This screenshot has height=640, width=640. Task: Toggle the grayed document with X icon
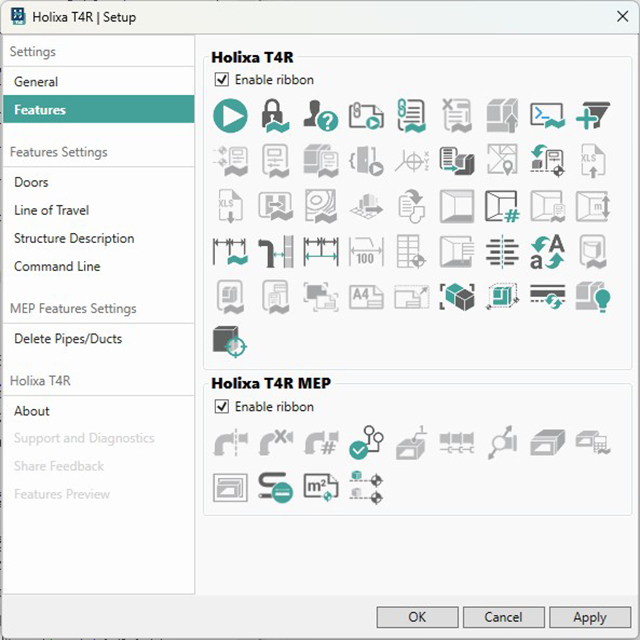point(457,116)
